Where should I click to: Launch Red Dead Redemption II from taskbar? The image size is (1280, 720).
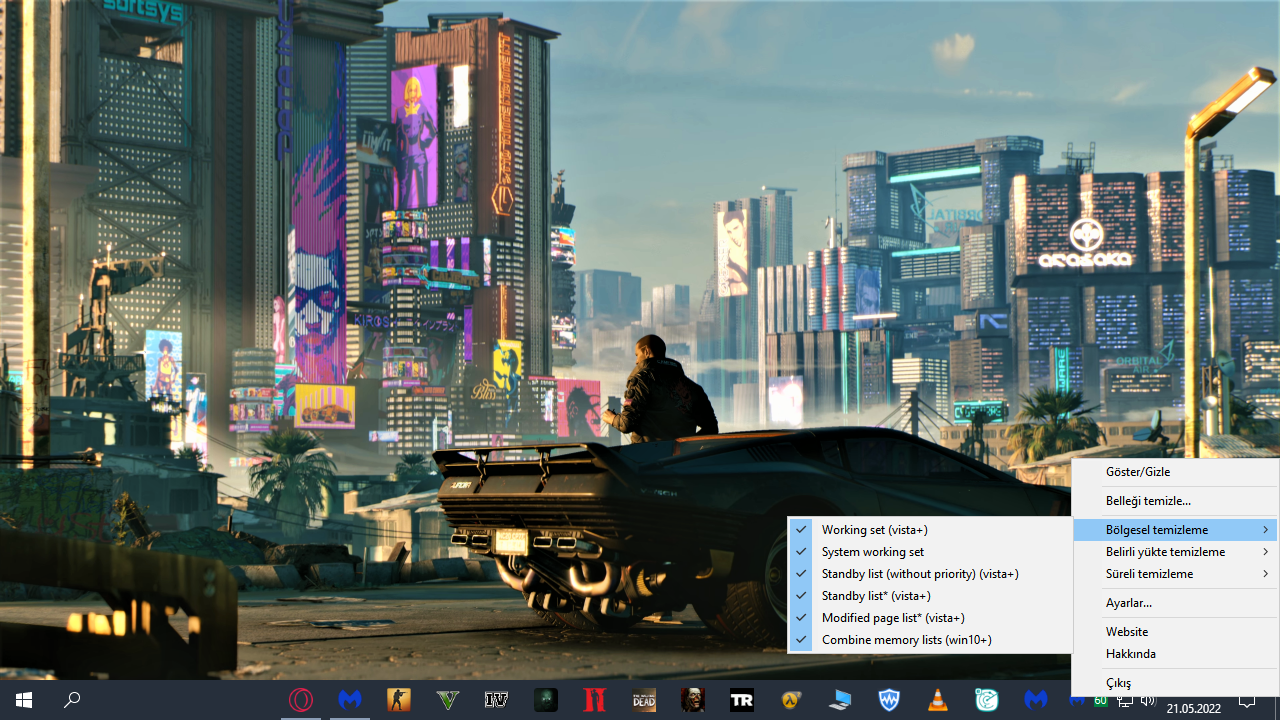595,700
